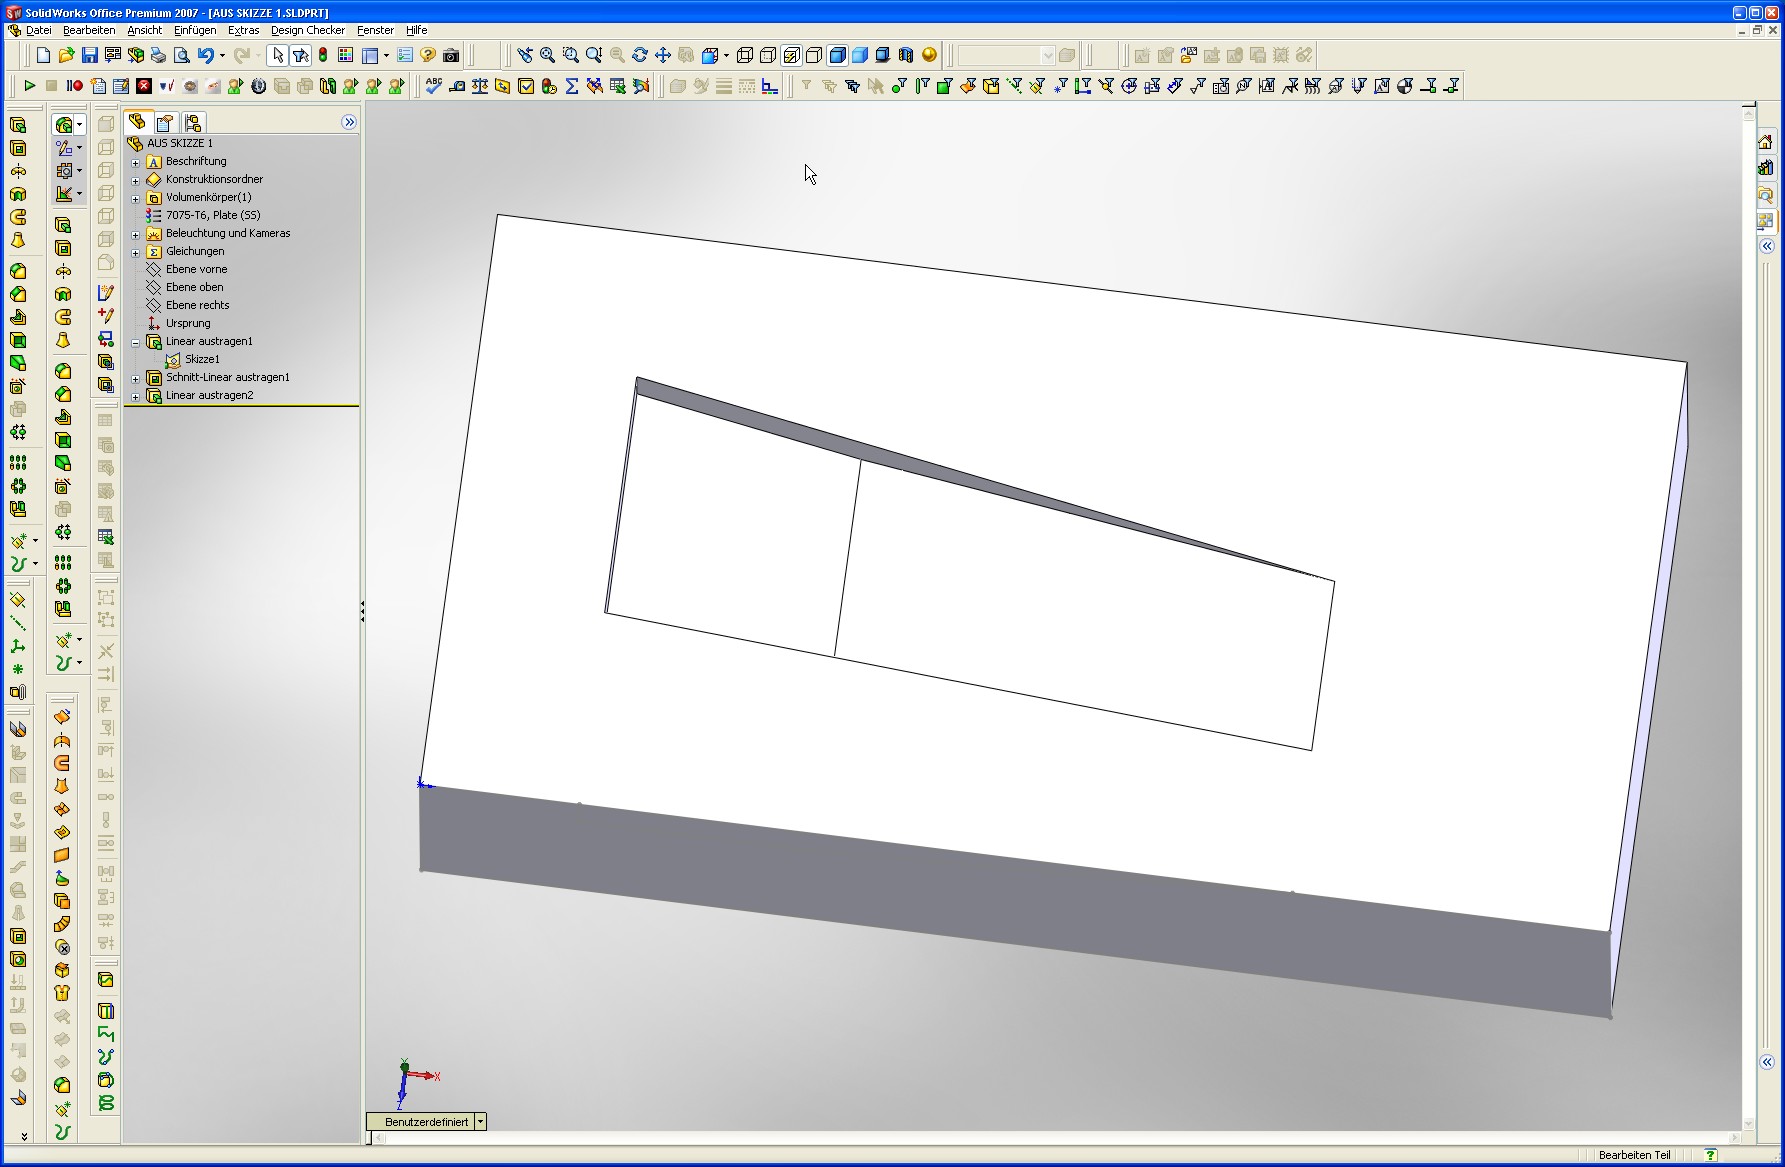This screenshot has height=1167, width=1785.
Task: Open the Hilfe menu
Action: [417, 30]
